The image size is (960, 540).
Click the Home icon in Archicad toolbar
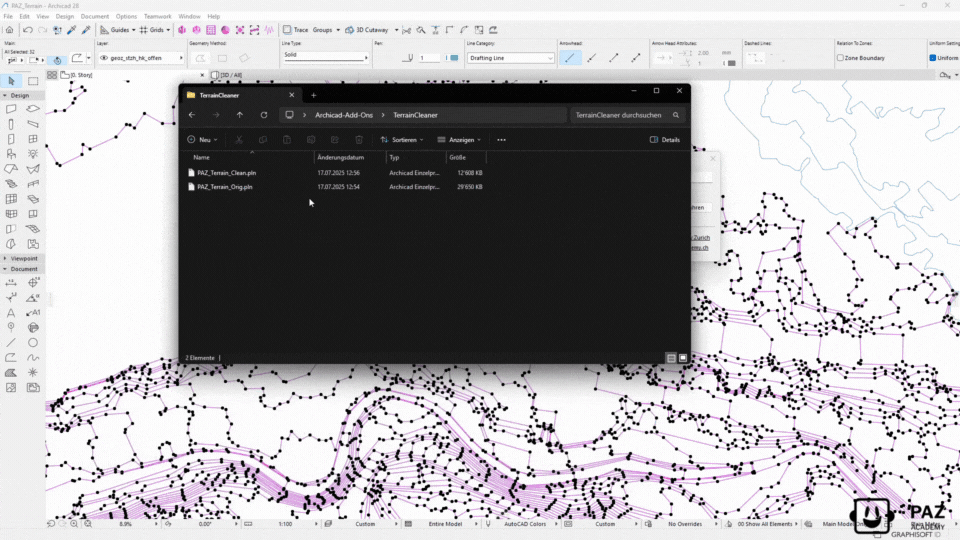(x=9, y=30)
